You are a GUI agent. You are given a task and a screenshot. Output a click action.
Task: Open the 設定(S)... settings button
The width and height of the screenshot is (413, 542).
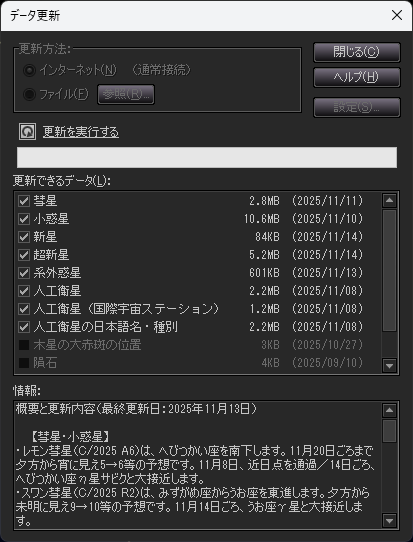click(x=357, y=108)
